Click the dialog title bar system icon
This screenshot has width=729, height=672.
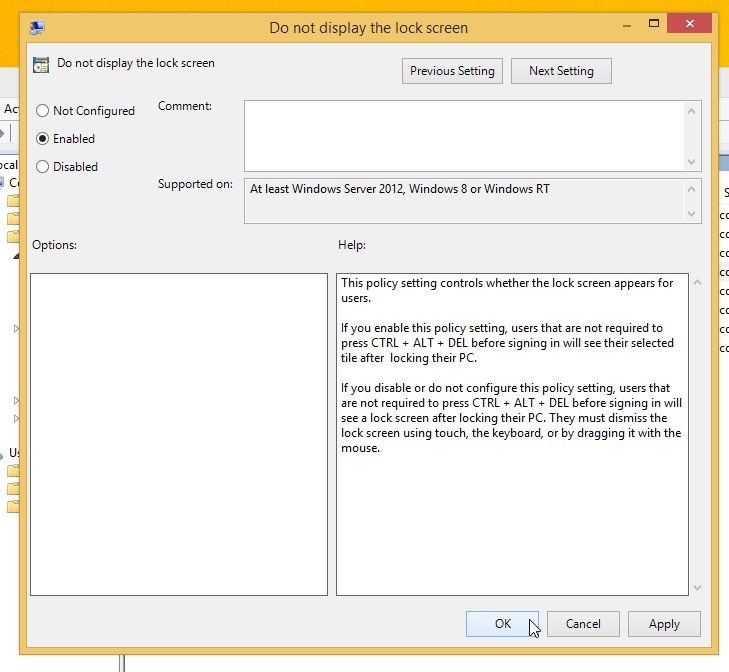tap(37, 27)
